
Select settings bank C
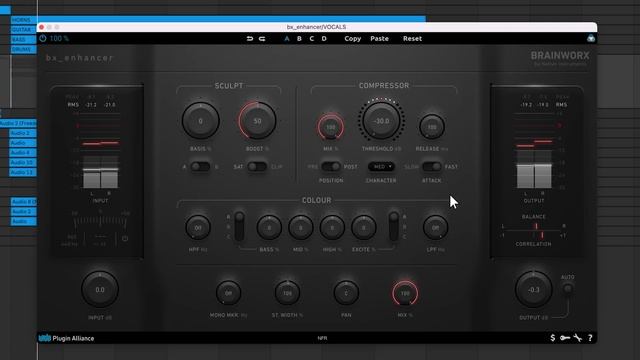[x=311, y=38]
